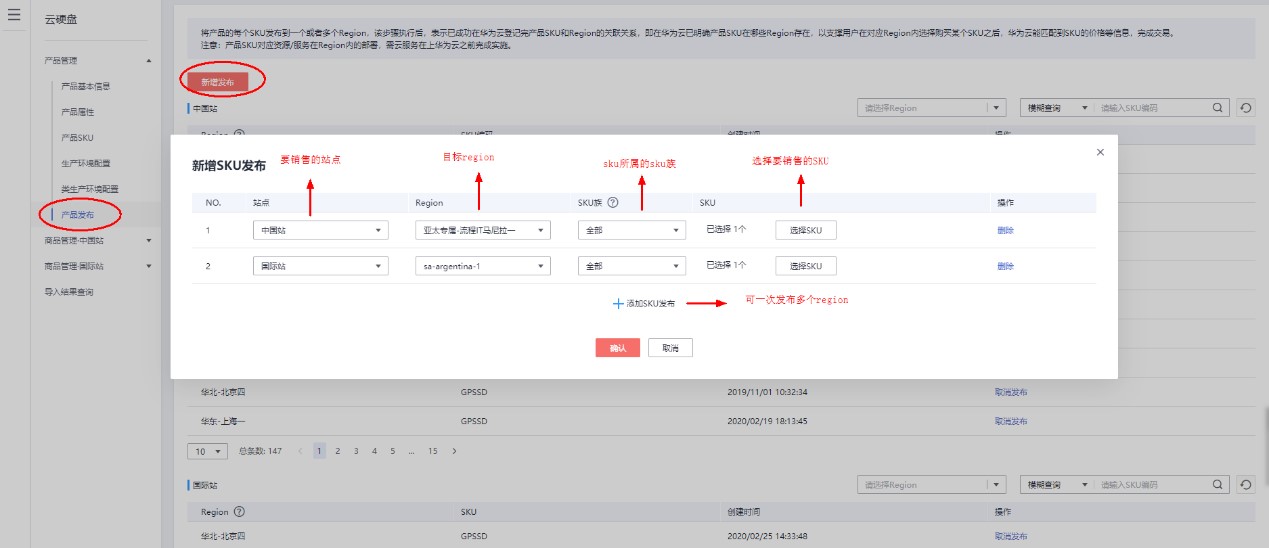Open row 1 Region dropdown 亚太专属

[x=483, y=230]
